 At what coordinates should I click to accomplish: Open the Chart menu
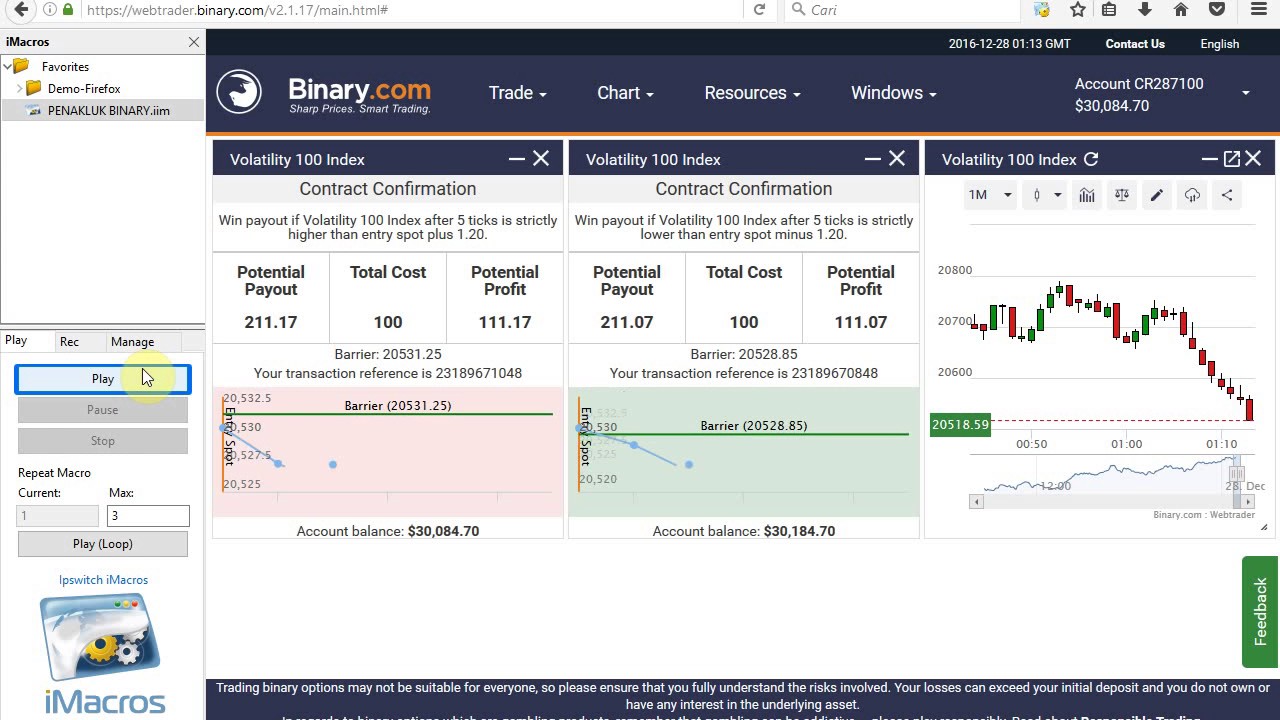tap(625, 93)
